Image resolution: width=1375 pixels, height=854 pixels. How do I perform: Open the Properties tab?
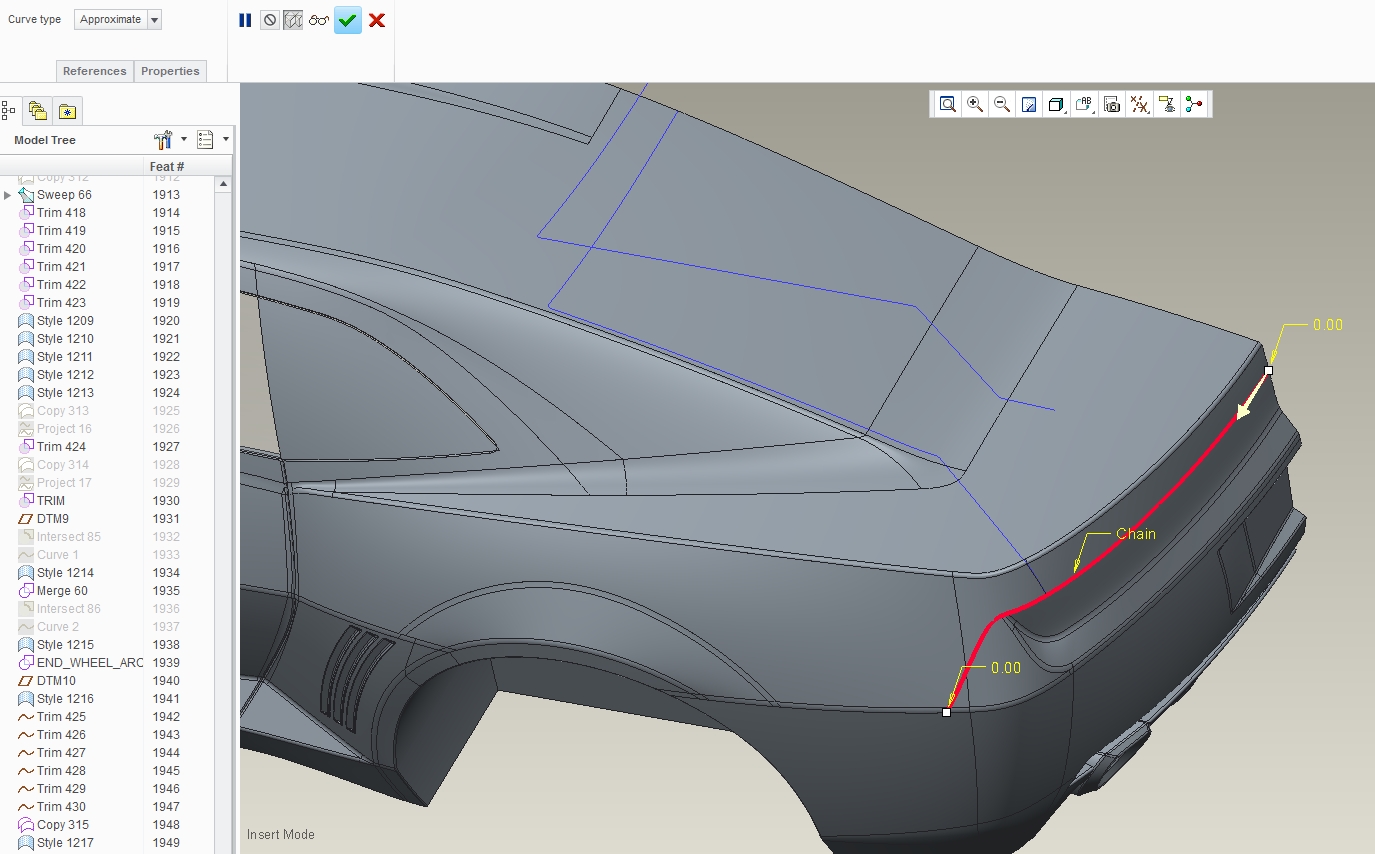pos(170,71)
